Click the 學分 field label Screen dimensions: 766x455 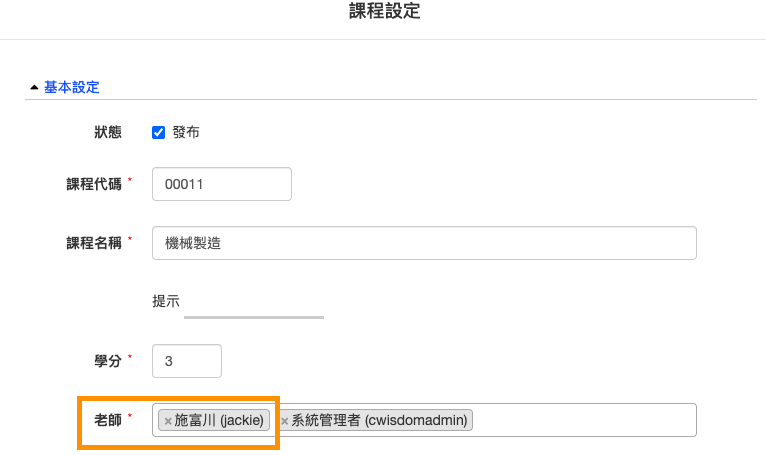(108, 361)
